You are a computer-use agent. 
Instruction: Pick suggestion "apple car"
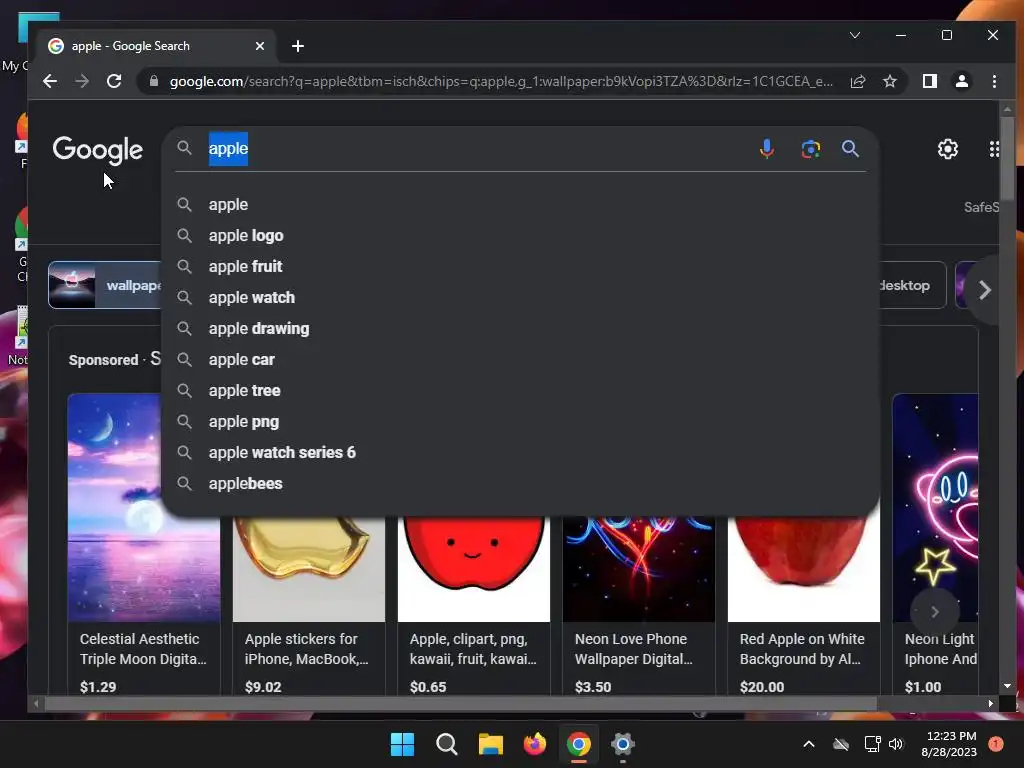520,360
